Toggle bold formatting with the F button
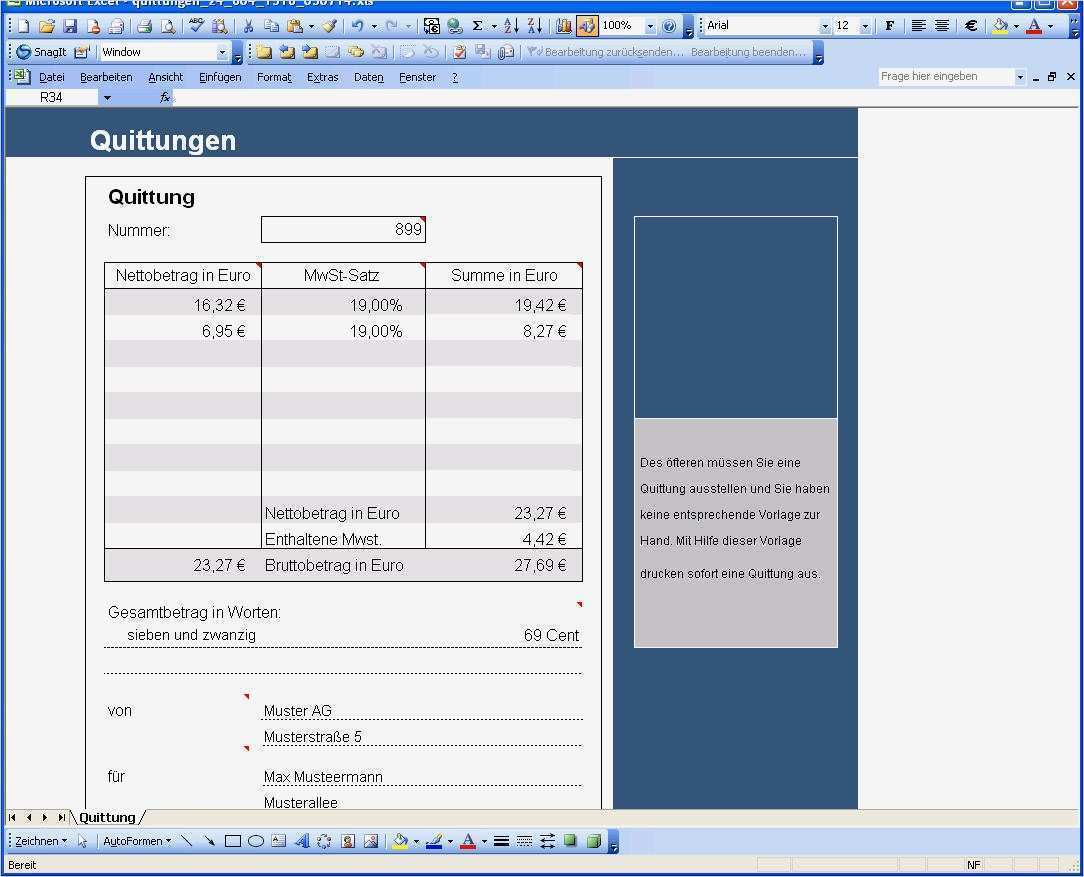This screenshot has height=877, width=1084. (x=890, y=26)
